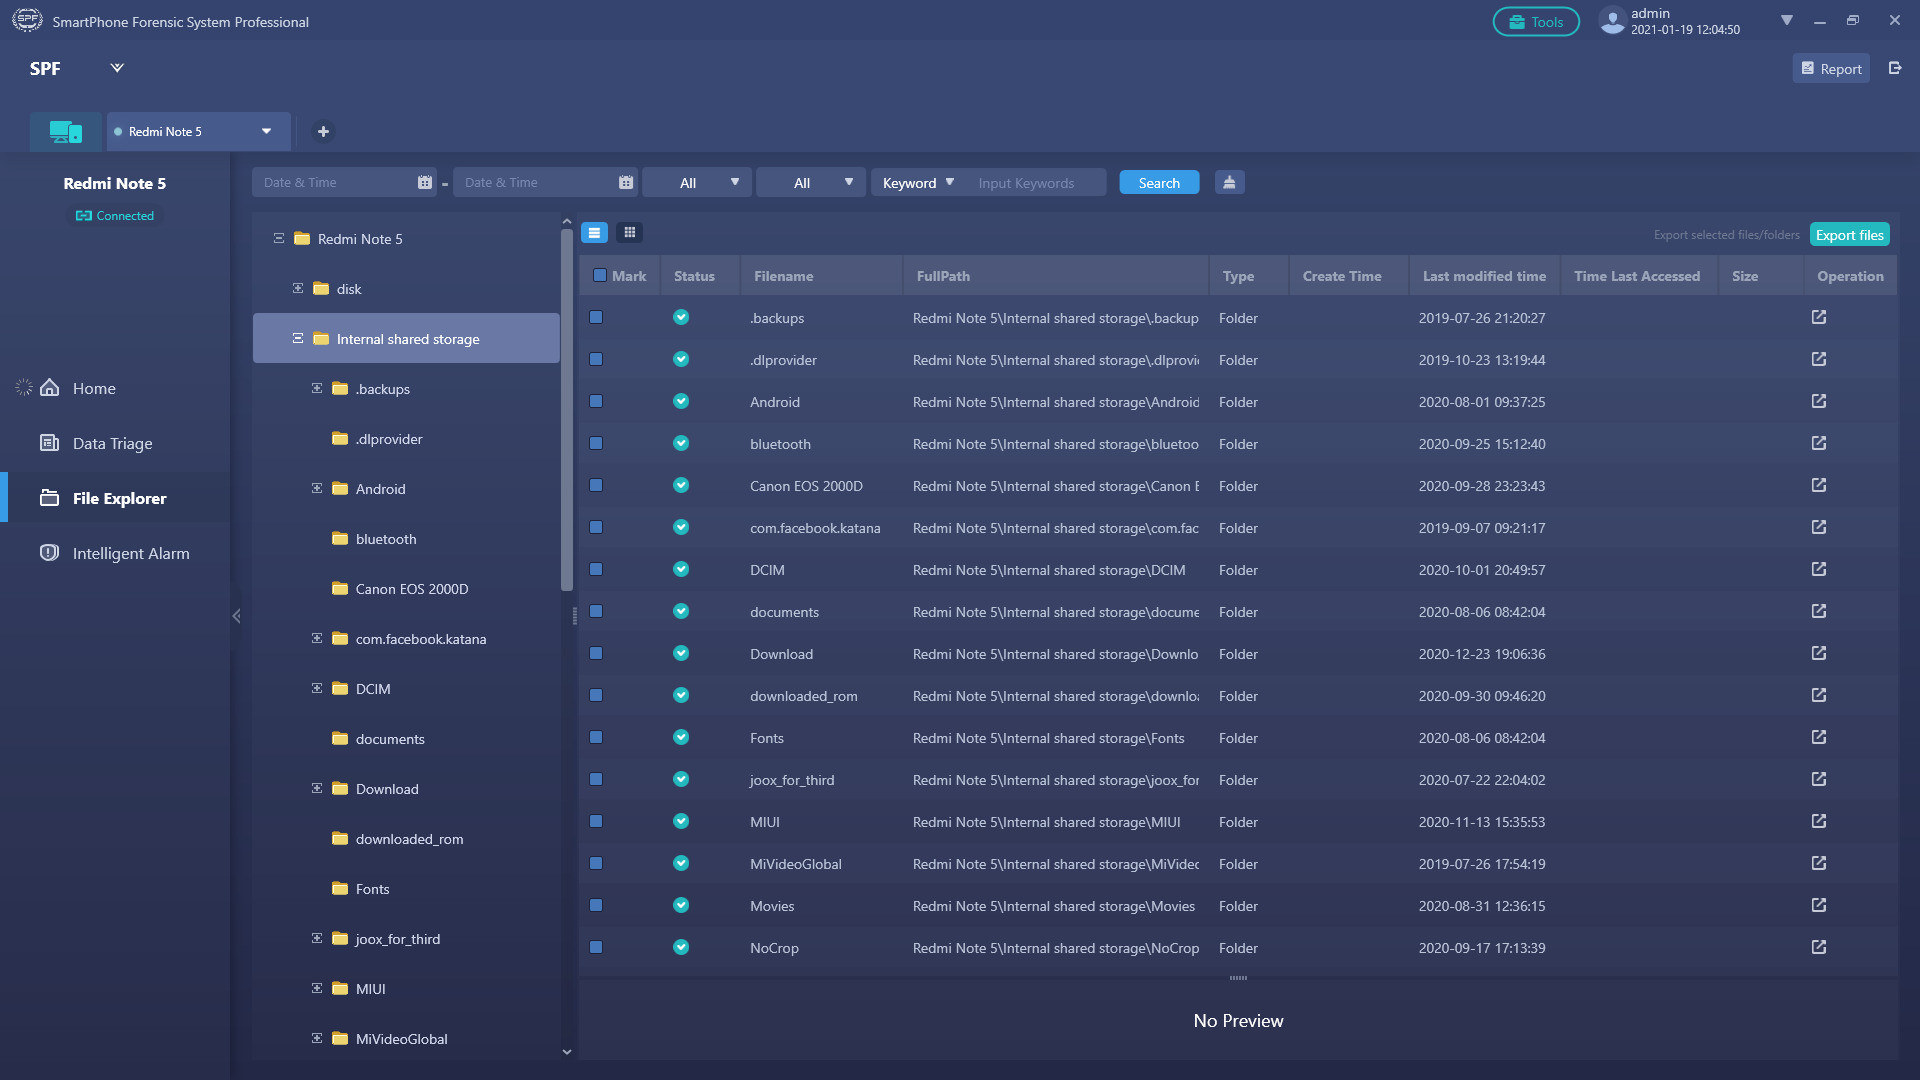Toggle the Mark all checkbox in header
The width and height of the screenshot is (1920, 1080).
(x=600, y=275)
